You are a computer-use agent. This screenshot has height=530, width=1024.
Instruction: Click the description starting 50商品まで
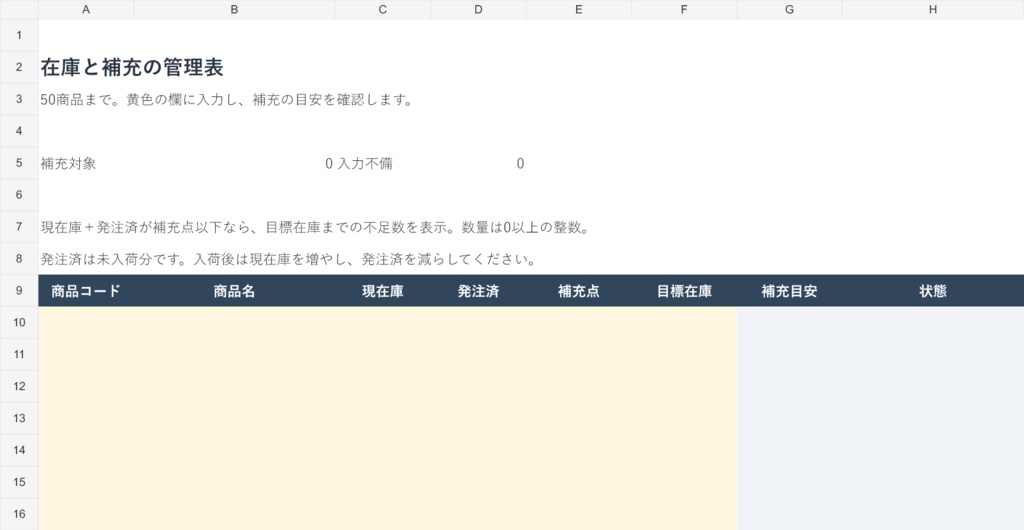click(x=227, y=100)
